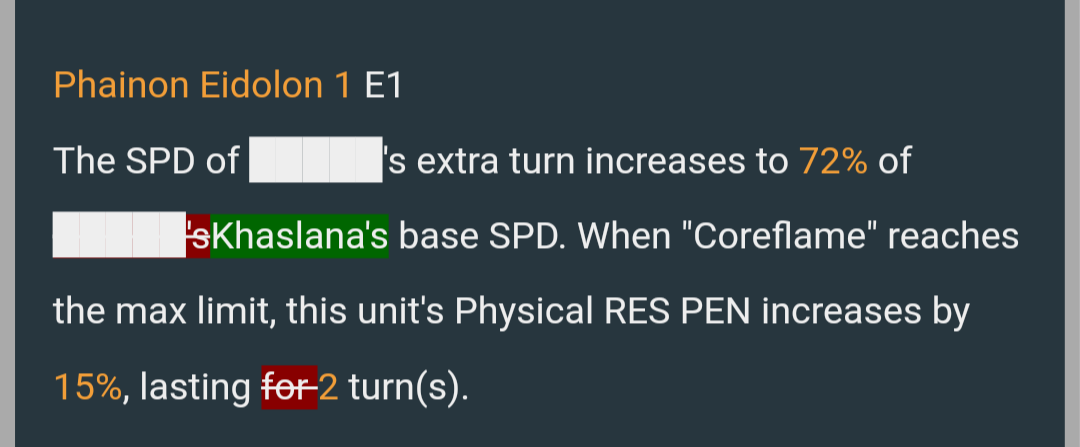Viewport: 1080px width, 447px height.
Task: Click the word "lasting"
Action: 196,388
